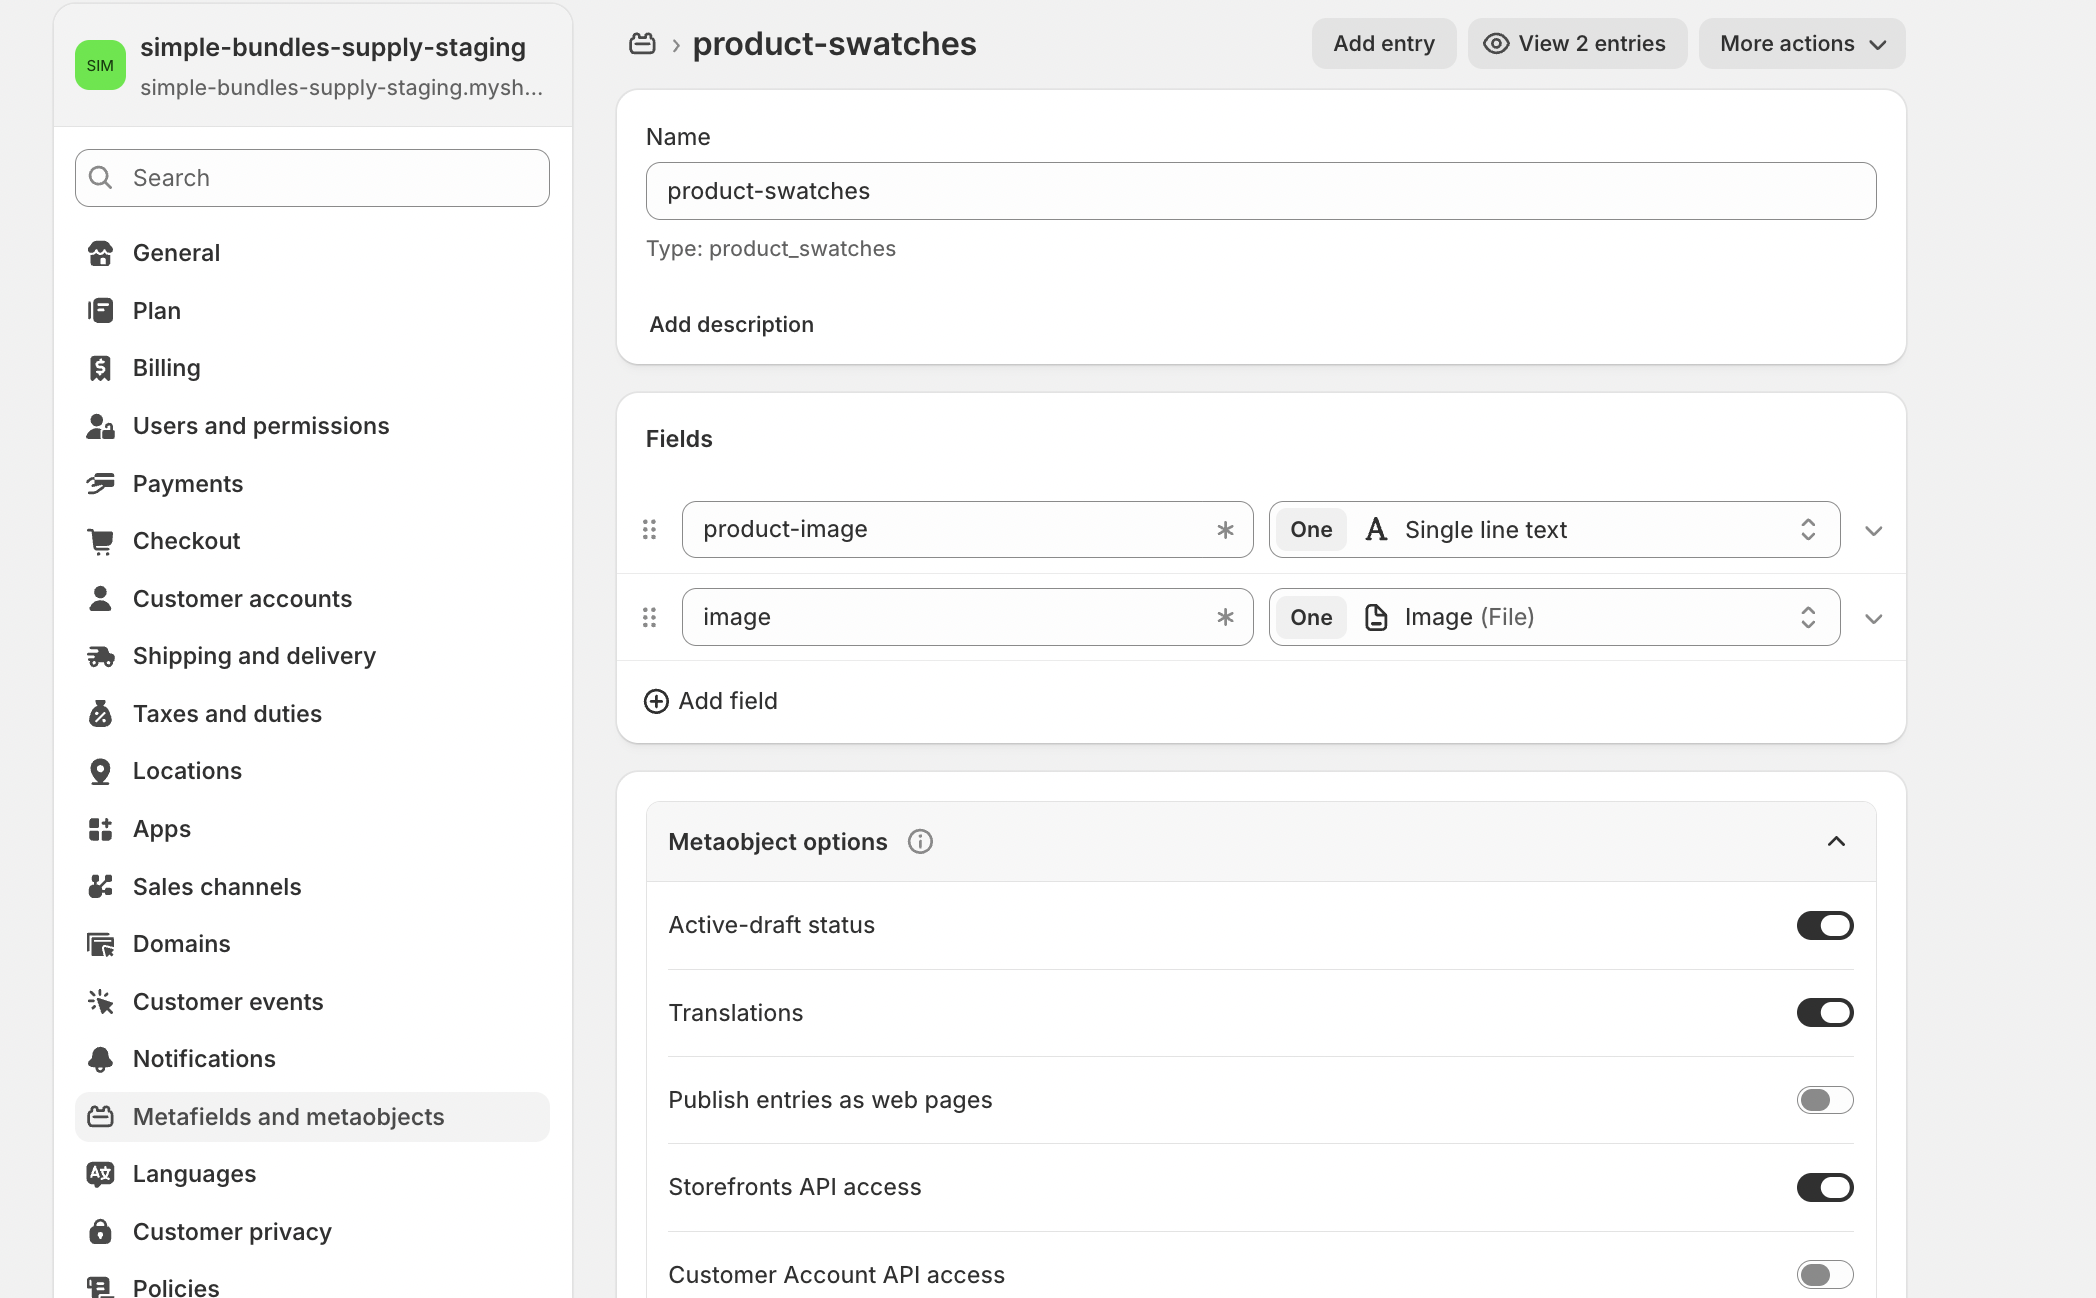Viewport: 2096px width, 1298px height.
Task: Turn off the Translations toggle
Action: [1824, 1013]
